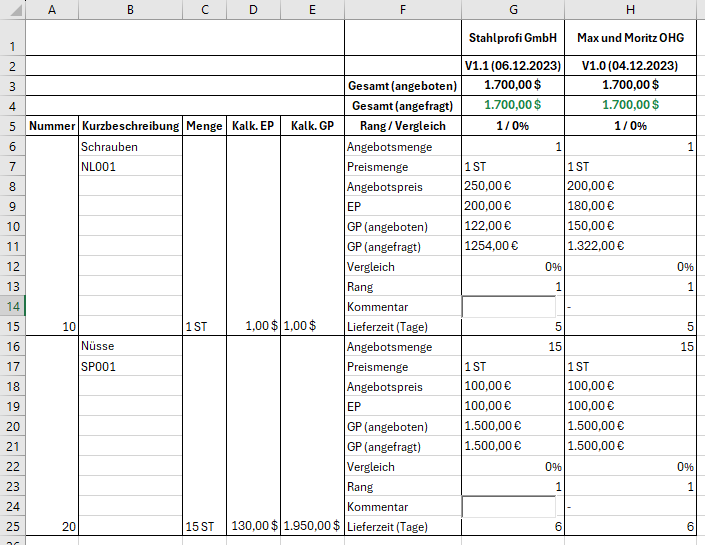Select the V1.0 (04.12.2023) version cell
This screenshot has width=705, height=545.
point(630,65)
